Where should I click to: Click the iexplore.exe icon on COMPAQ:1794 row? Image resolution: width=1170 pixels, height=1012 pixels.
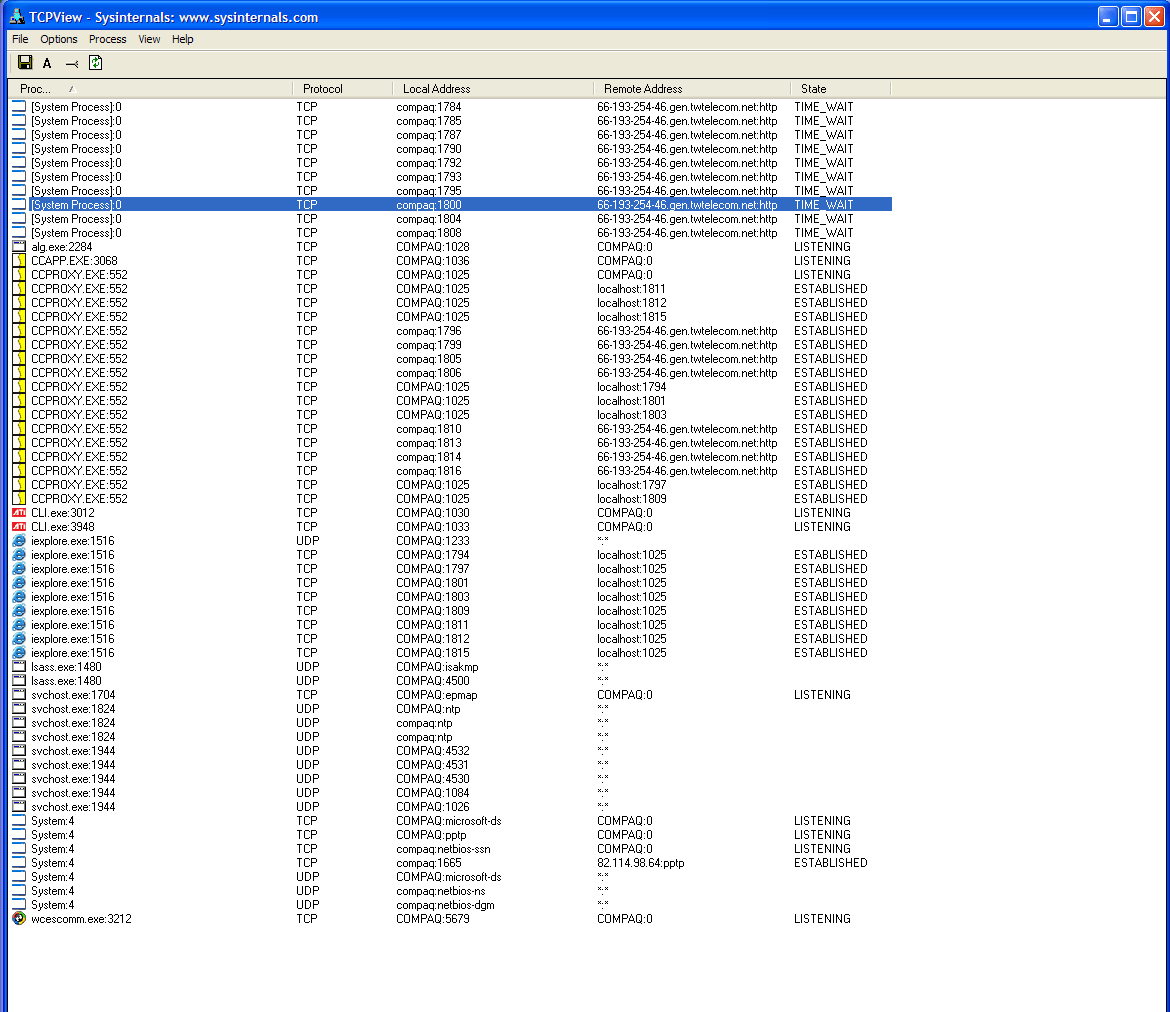(x=19, y=555)
